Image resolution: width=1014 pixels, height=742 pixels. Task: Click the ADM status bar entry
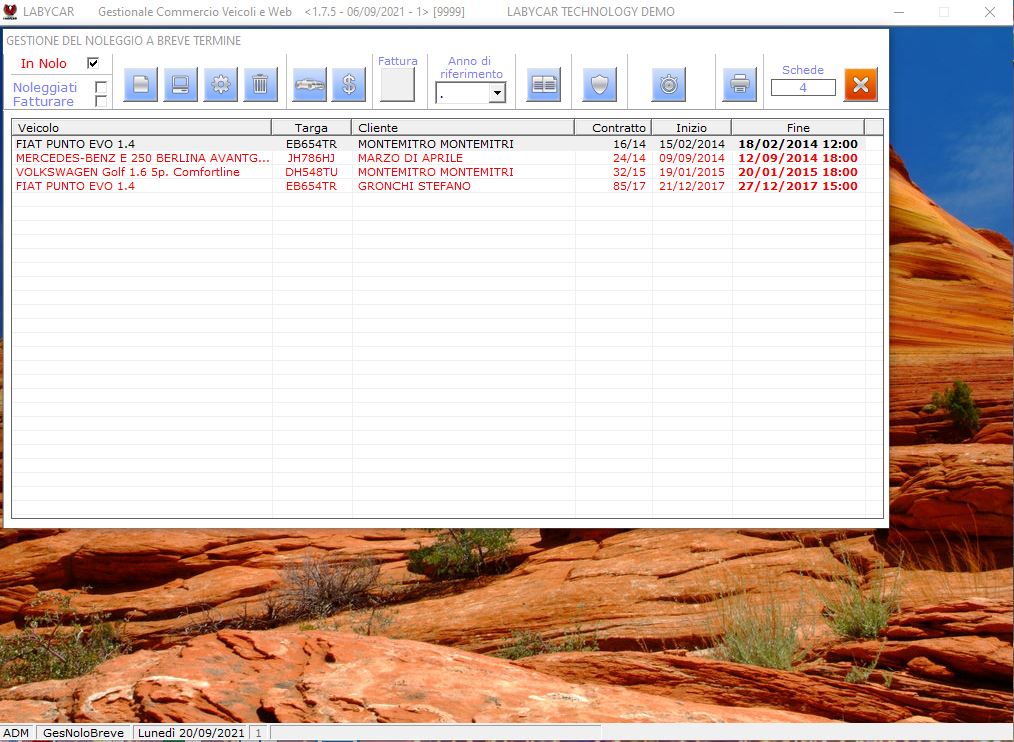click(x=16, y=733)
